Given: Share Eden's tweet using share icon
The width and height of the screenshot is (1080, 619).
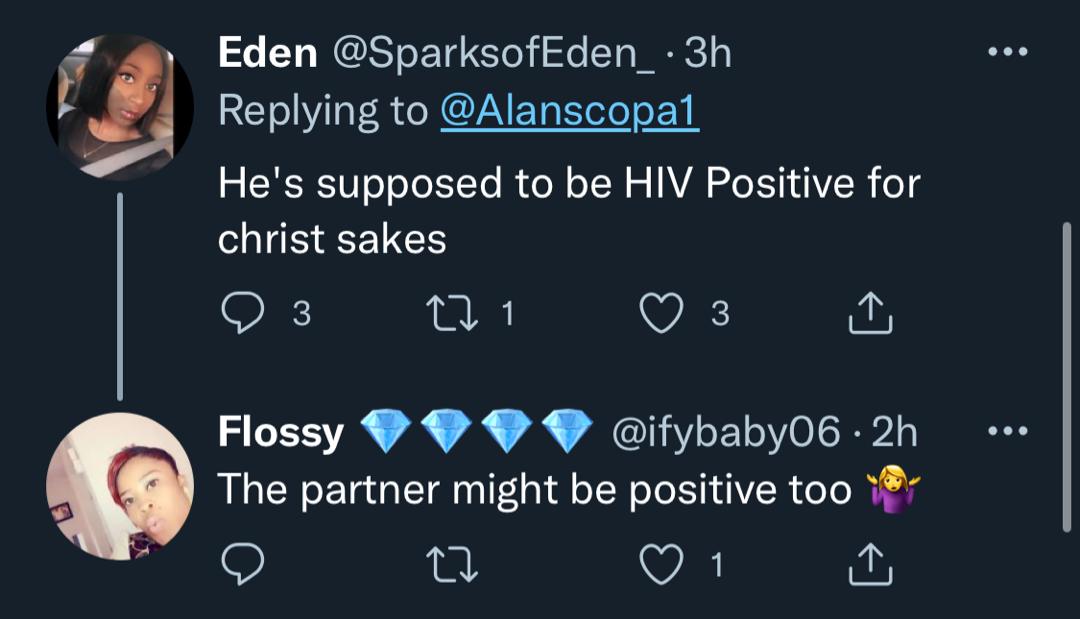Looking at the screenshot, I should click(870, 313).
